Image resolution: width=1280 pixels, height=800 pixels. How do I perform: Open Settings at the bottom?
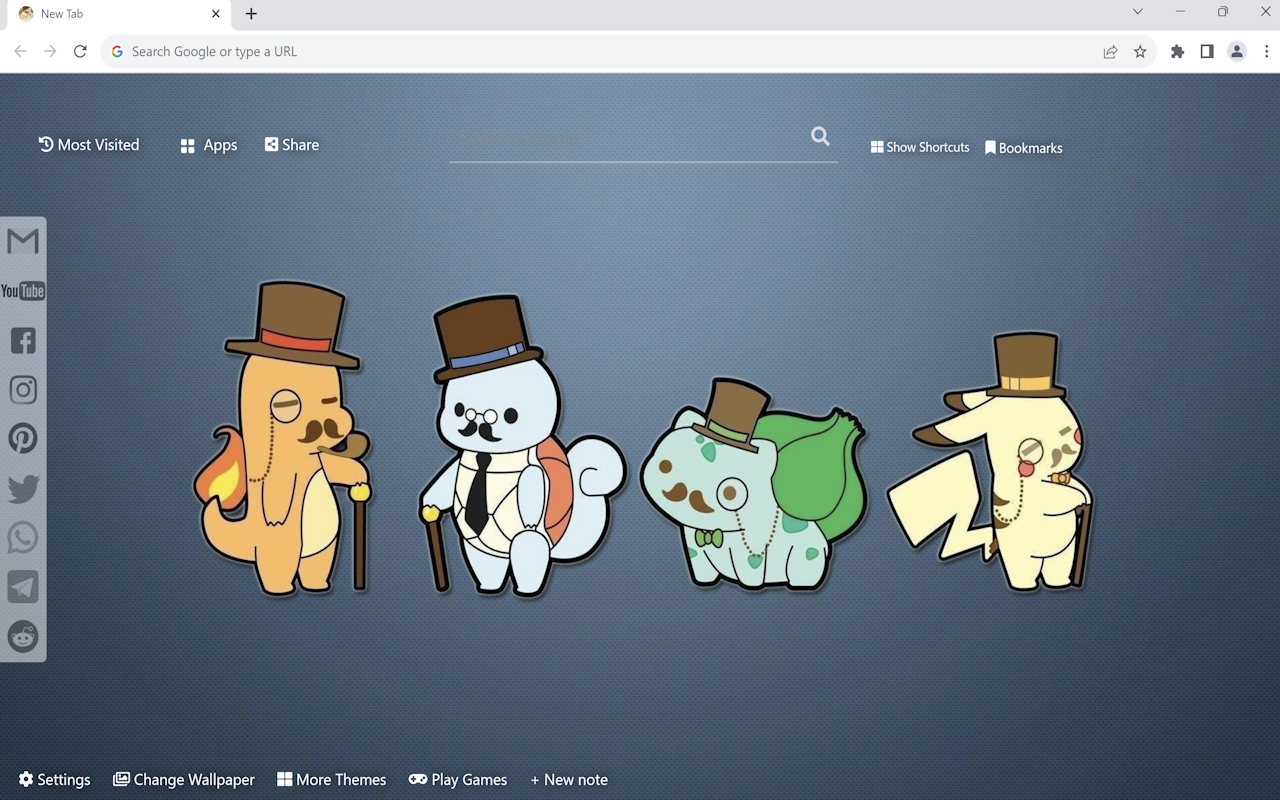(x=55, y=780)
